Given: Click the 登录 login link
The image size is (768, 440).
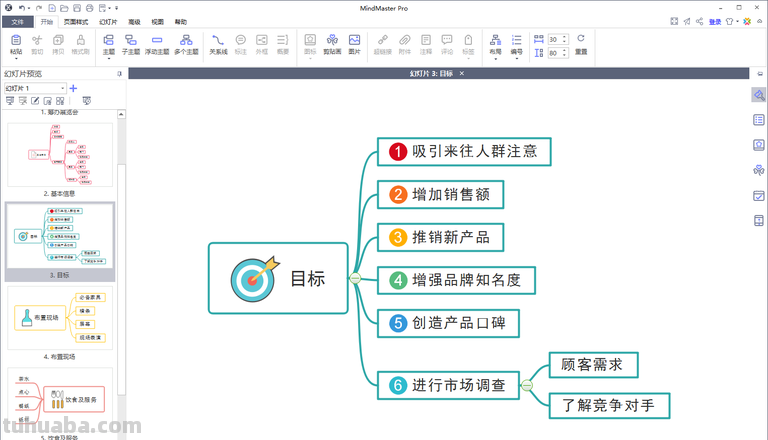Looking at the screenshot, I should point(715,22).
